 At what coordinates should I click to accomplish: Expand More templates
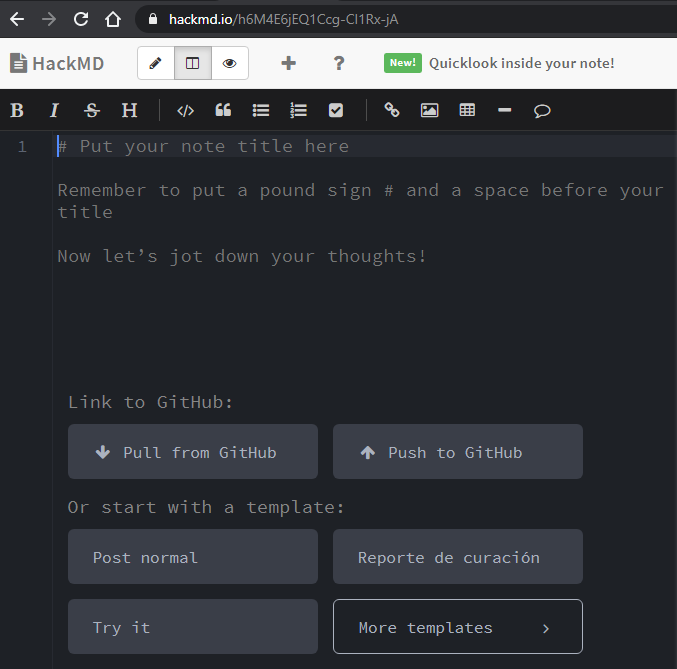tap(458, 627)
